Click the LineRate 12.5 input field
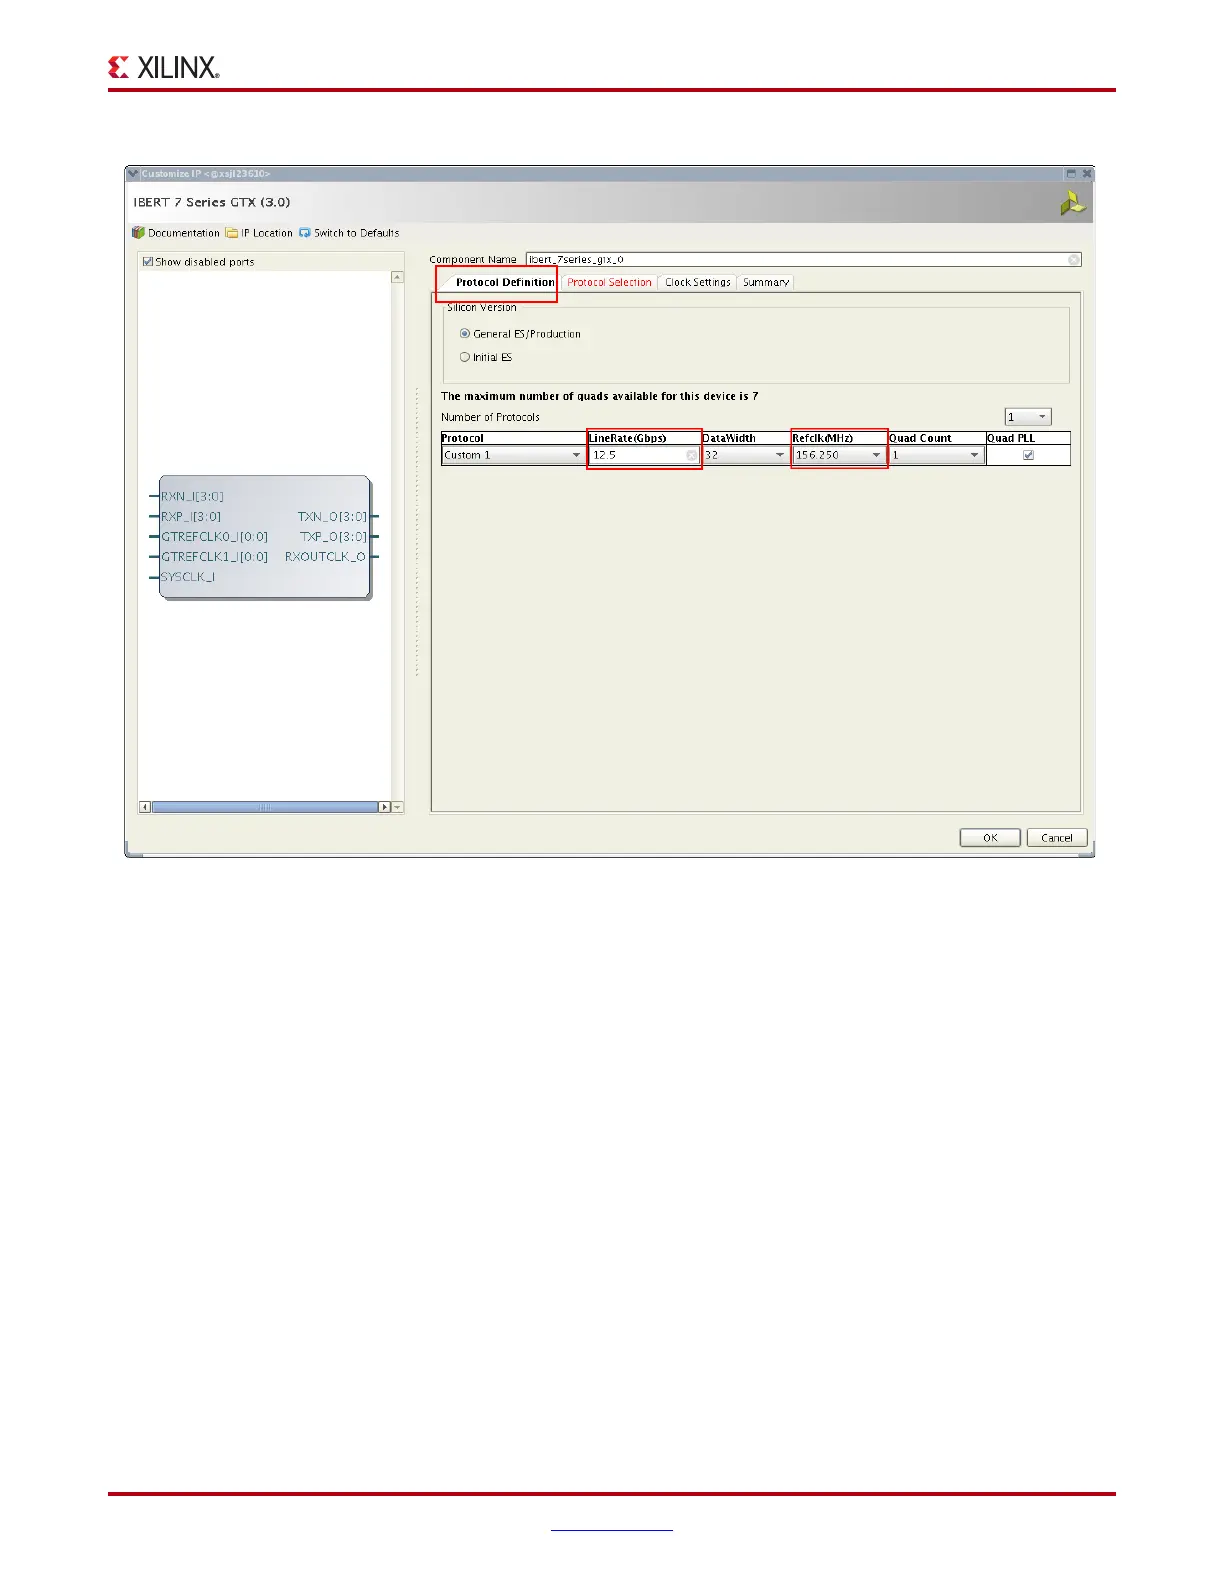Viewport: 1224px width, 1584px height. click(644, 455)
